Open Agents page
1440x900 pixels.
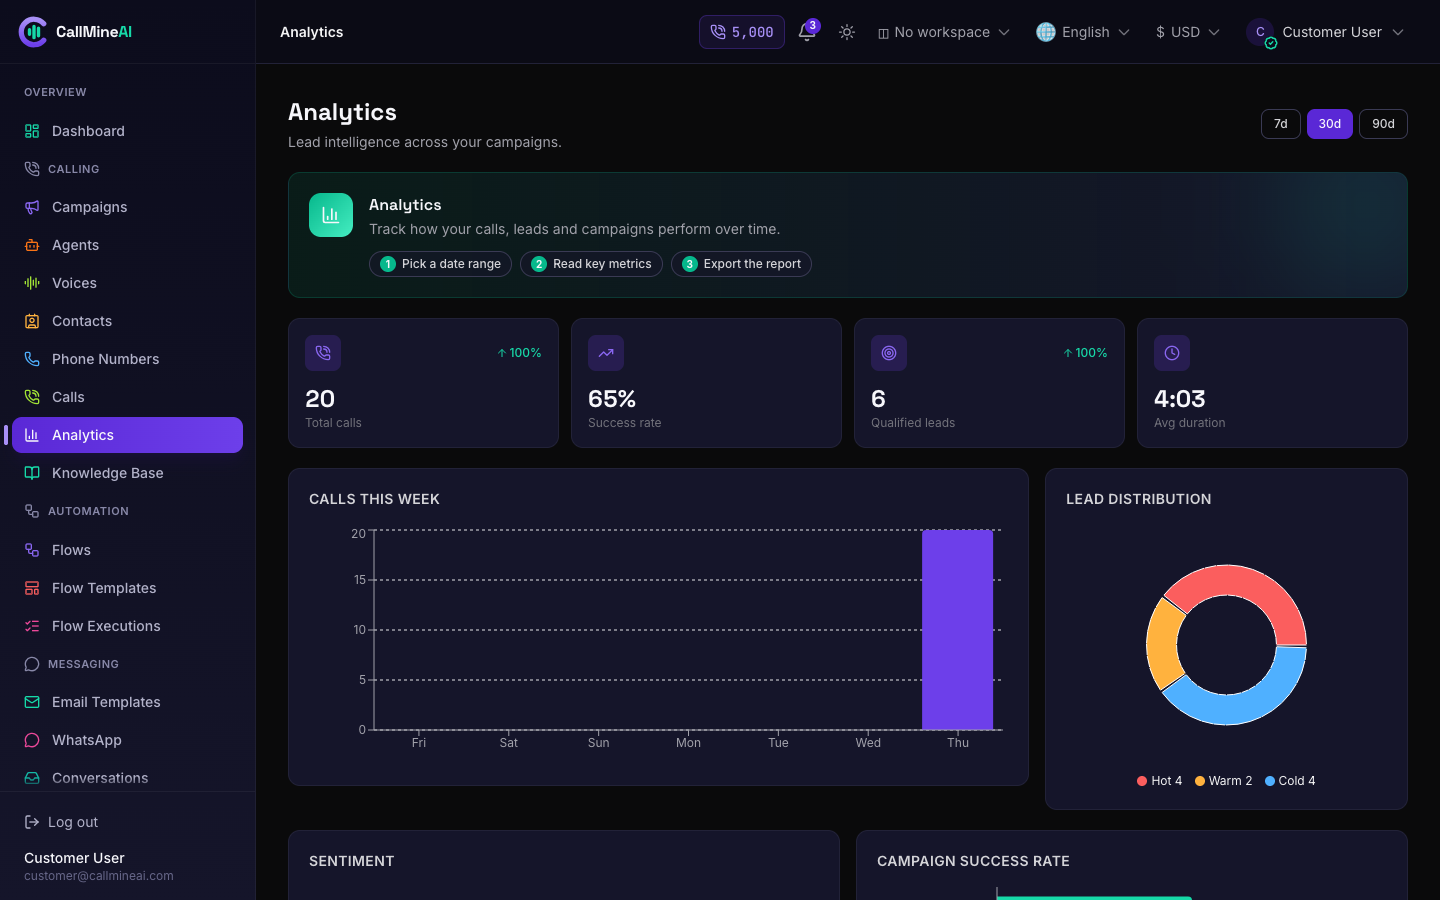pyautogui.click(x=127, y=245)
